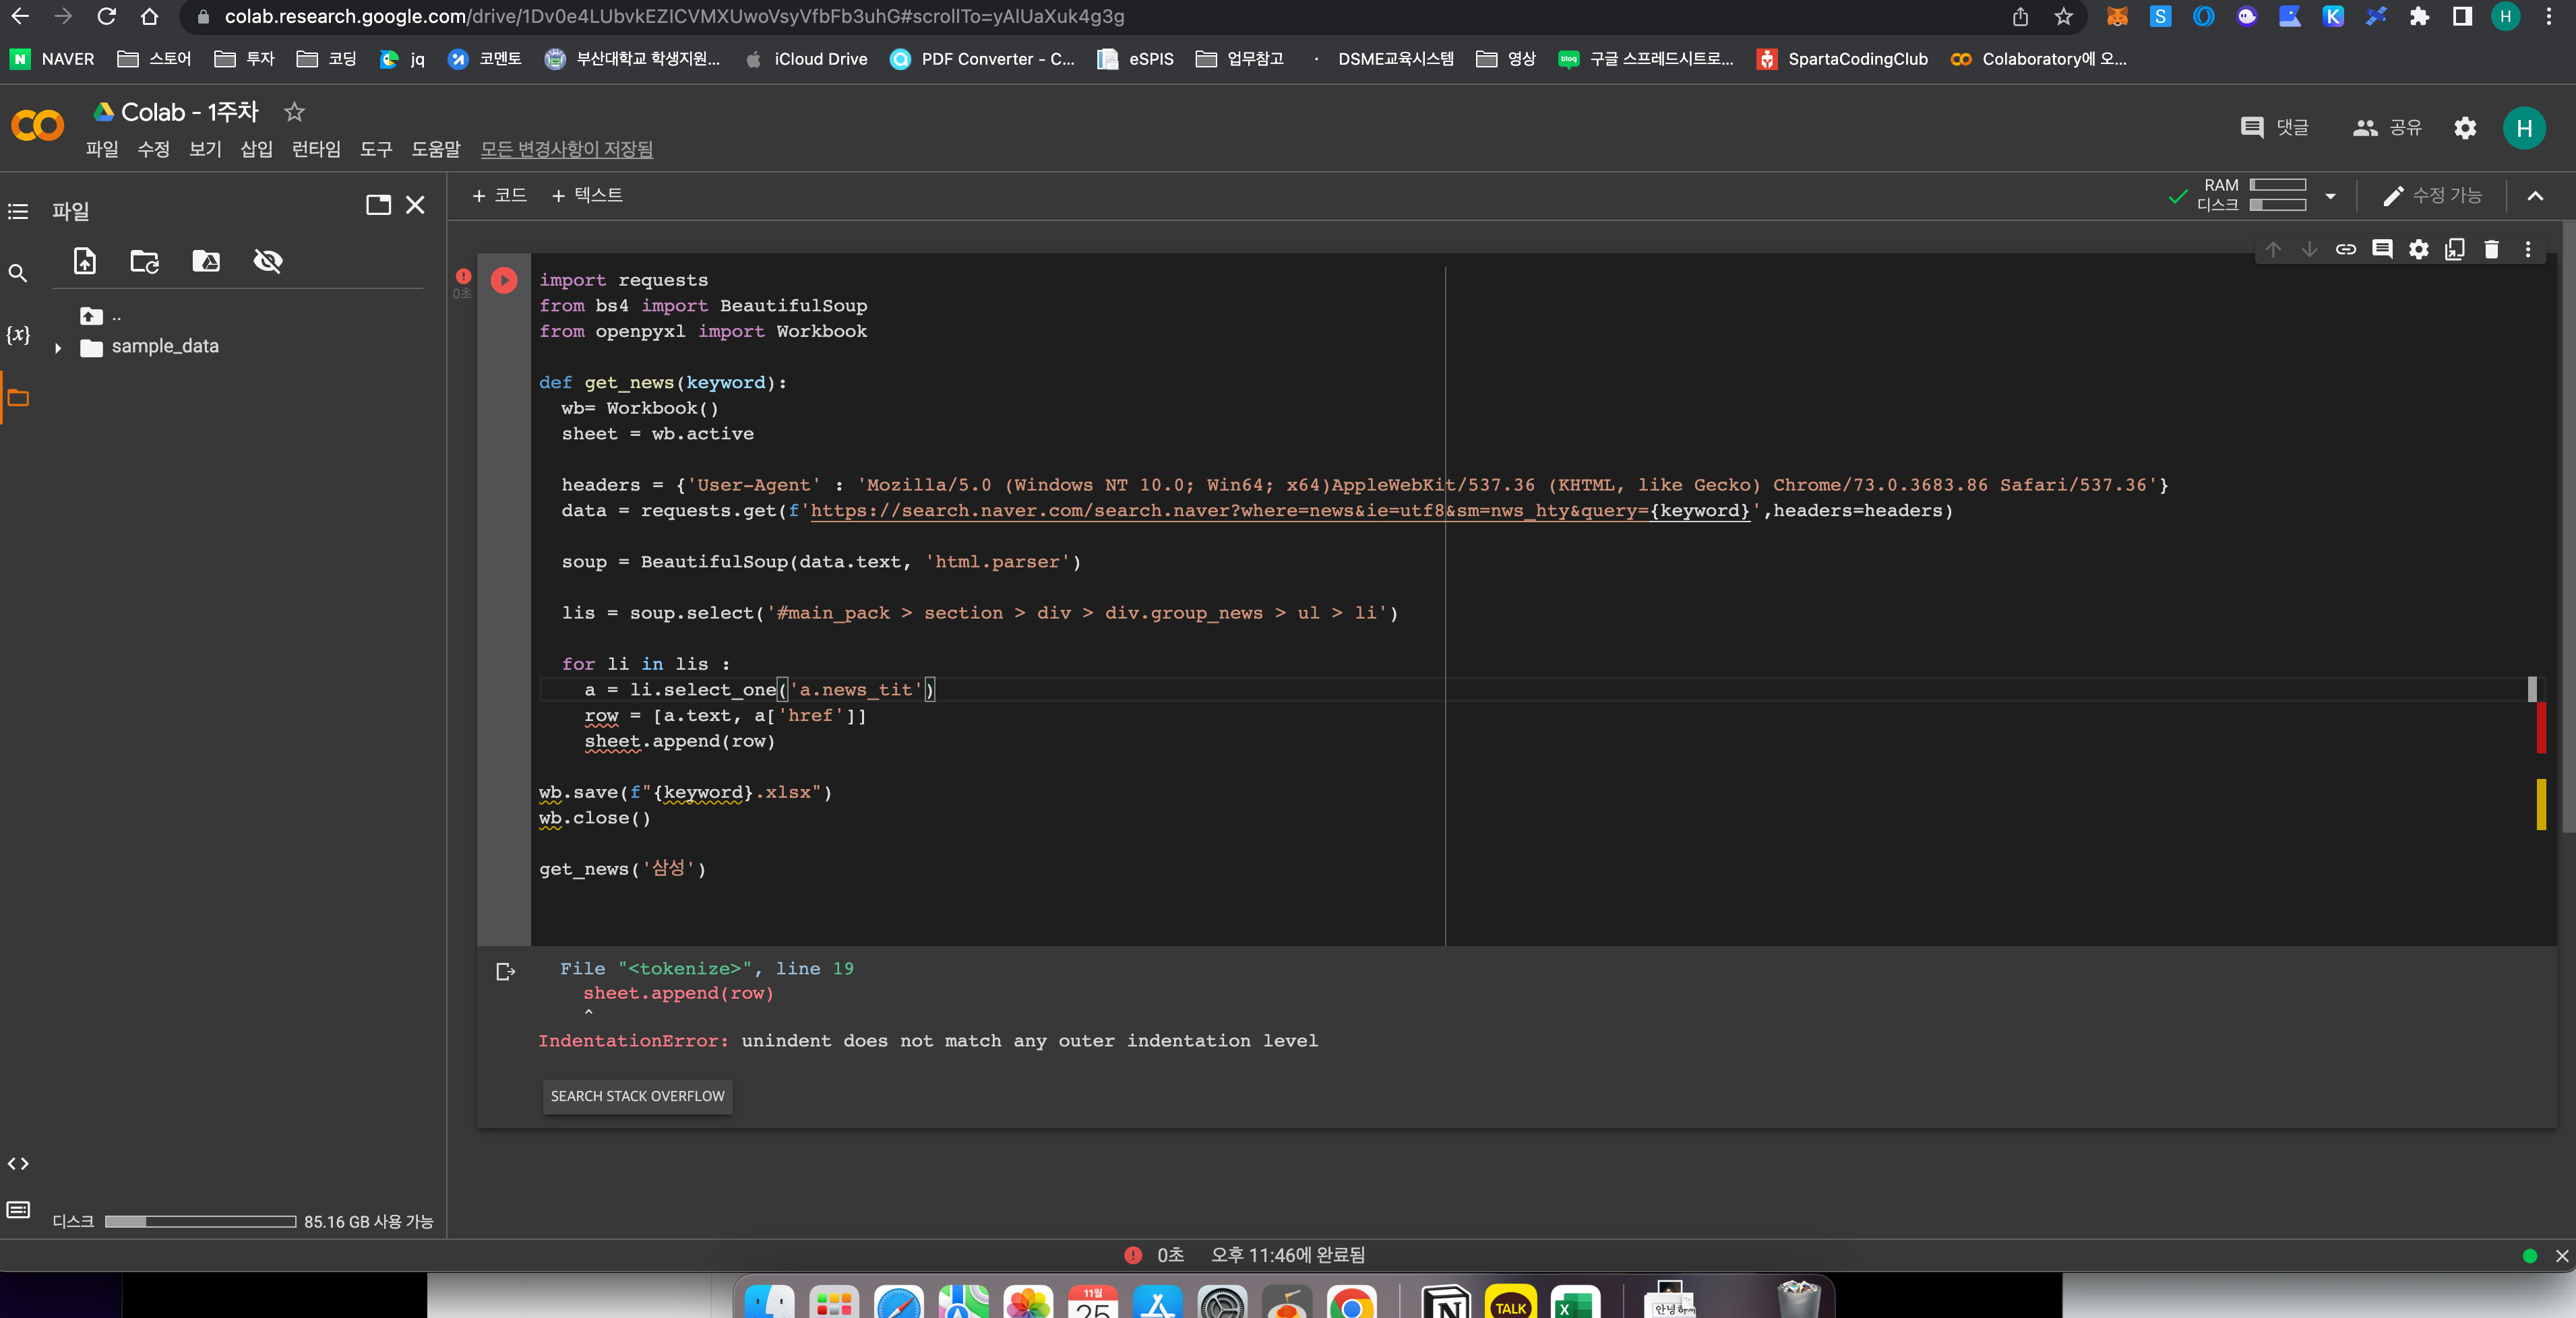The image size is (2576, 1318).
Task: Go up to parent folder '..'
Action: 100,316
